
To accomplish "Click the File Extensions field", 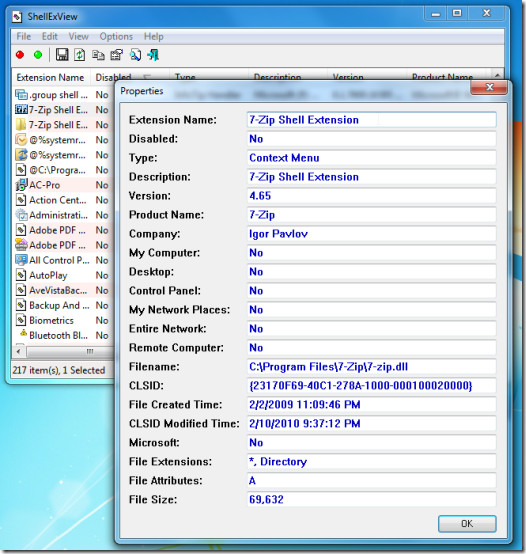I will coord(372,461).
